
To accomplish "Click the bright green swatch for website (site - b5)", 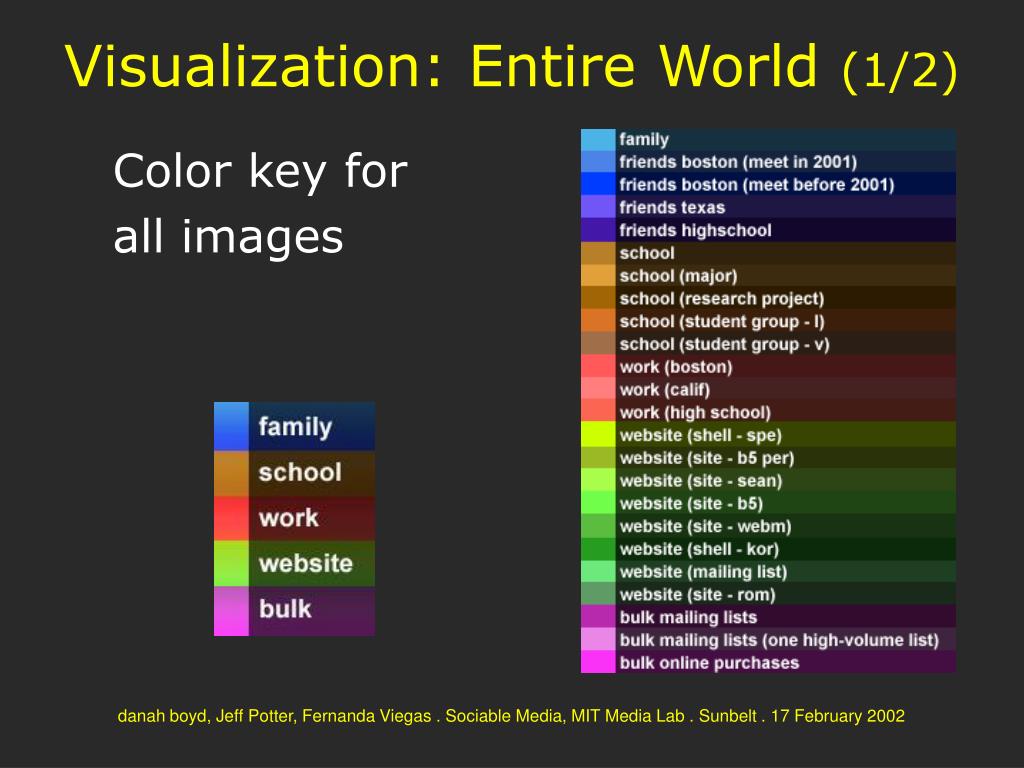I will click(598, 504).
